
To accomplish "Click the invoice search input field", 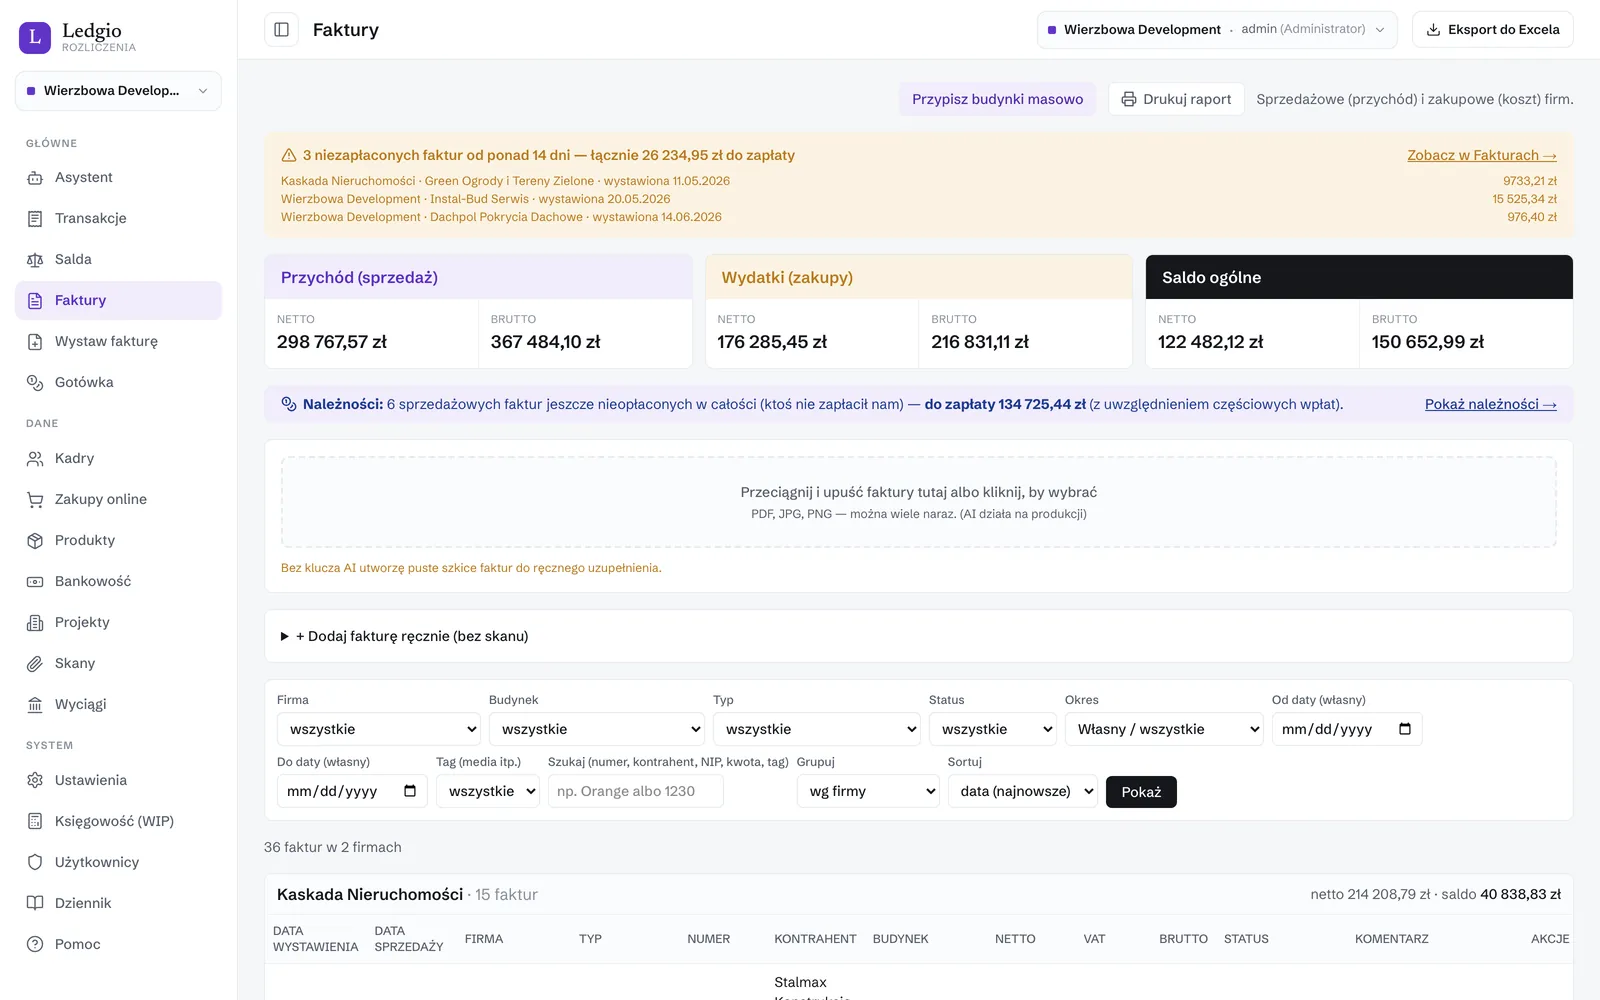I will (635, 791).
